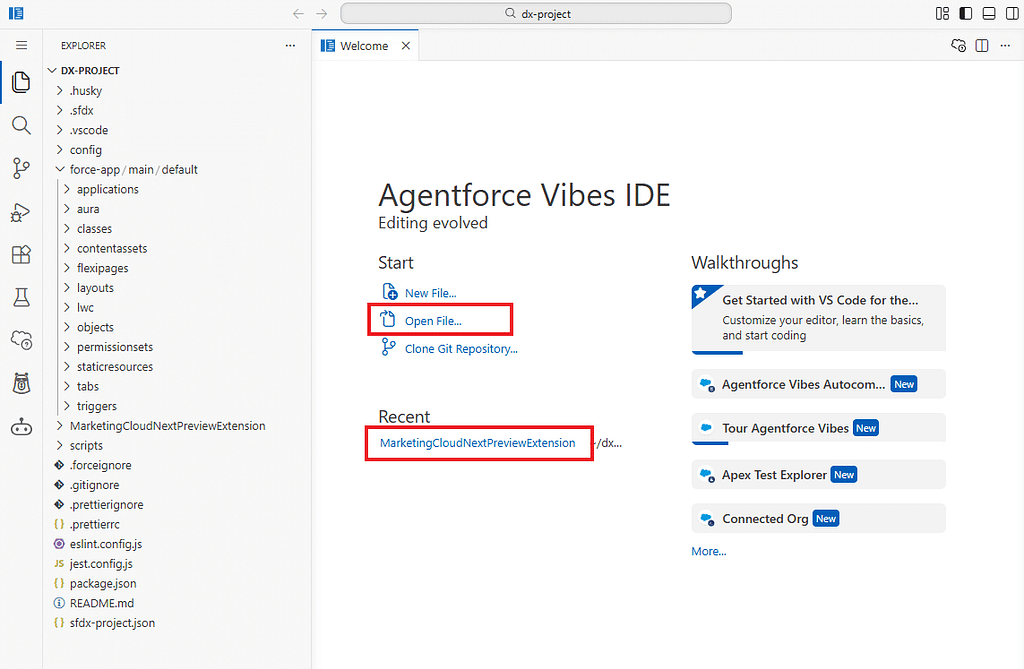This screenshot has width=1024, height=669.
Task: Open the Run and Debug view icon
Action: (21, 212)
